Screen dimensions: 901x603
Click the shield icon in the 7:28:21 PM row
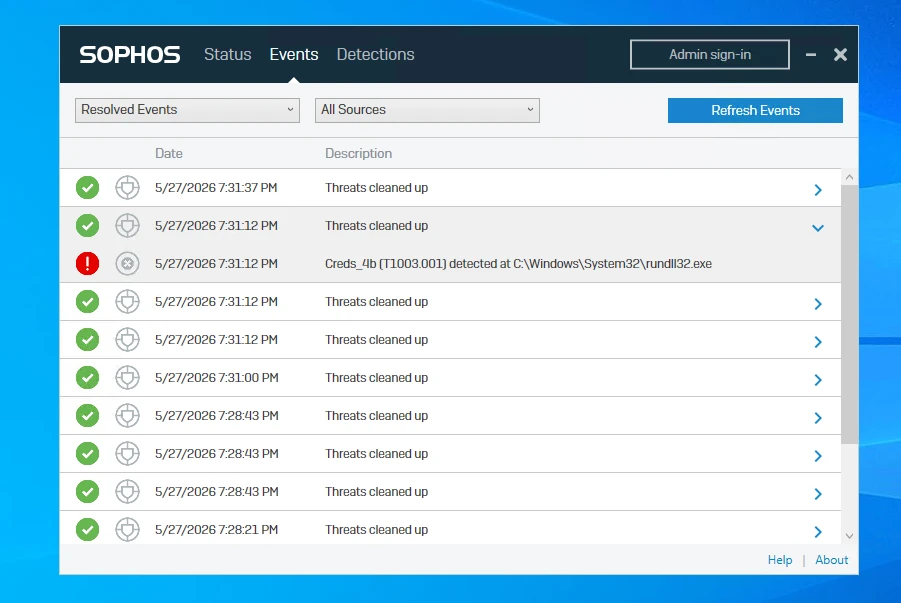click(x=127, y=529)
